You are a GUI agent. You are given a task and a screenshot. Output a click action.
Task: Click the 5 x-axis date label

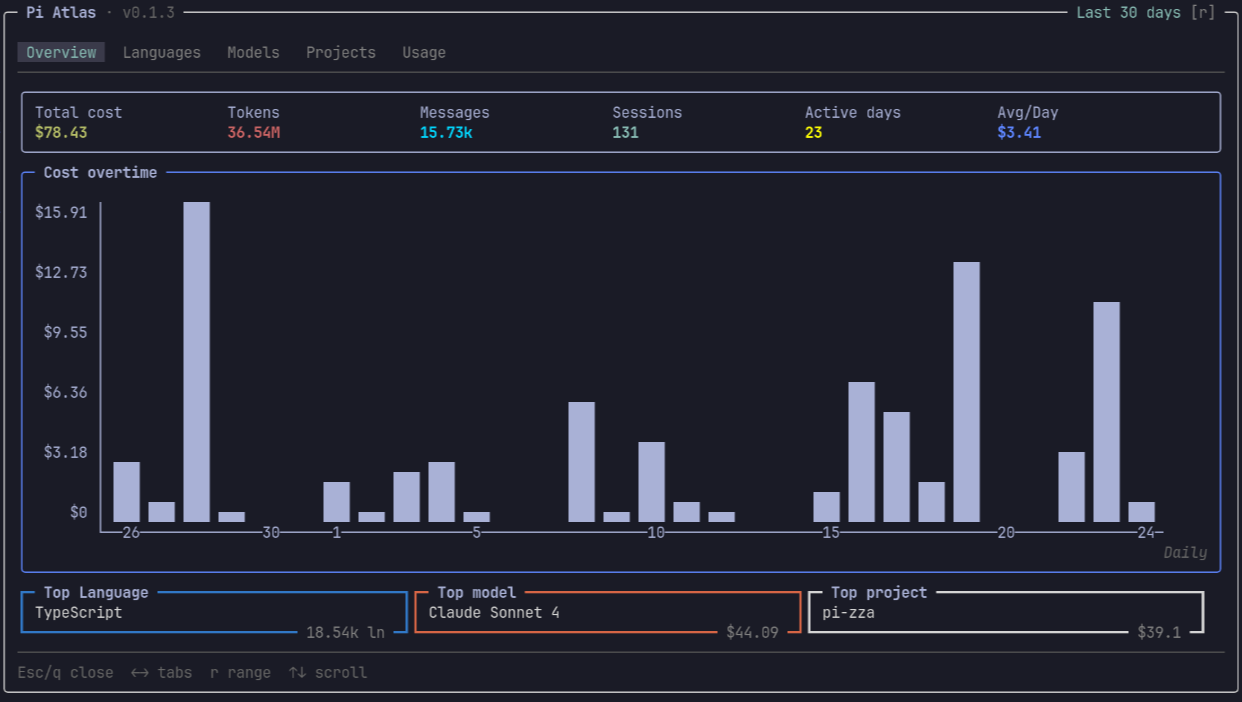(x=476, y=532)
